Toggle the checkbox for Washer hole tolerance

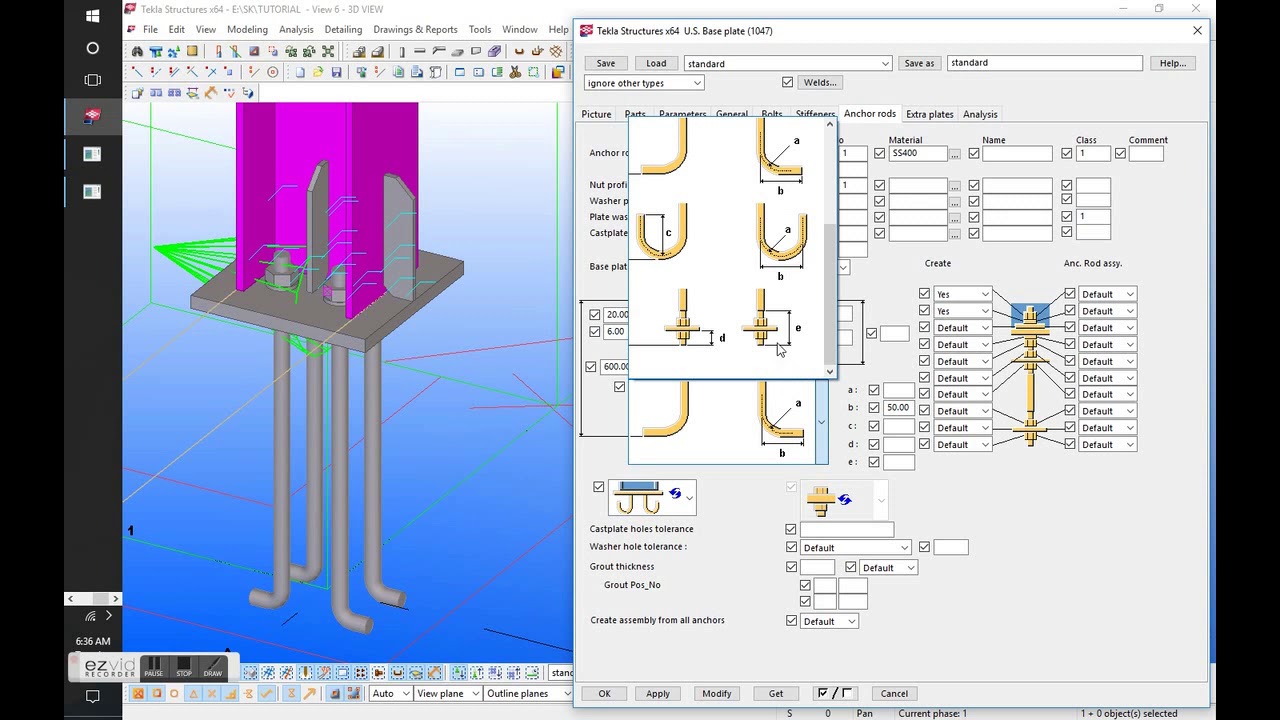click(x=791, y=547)
